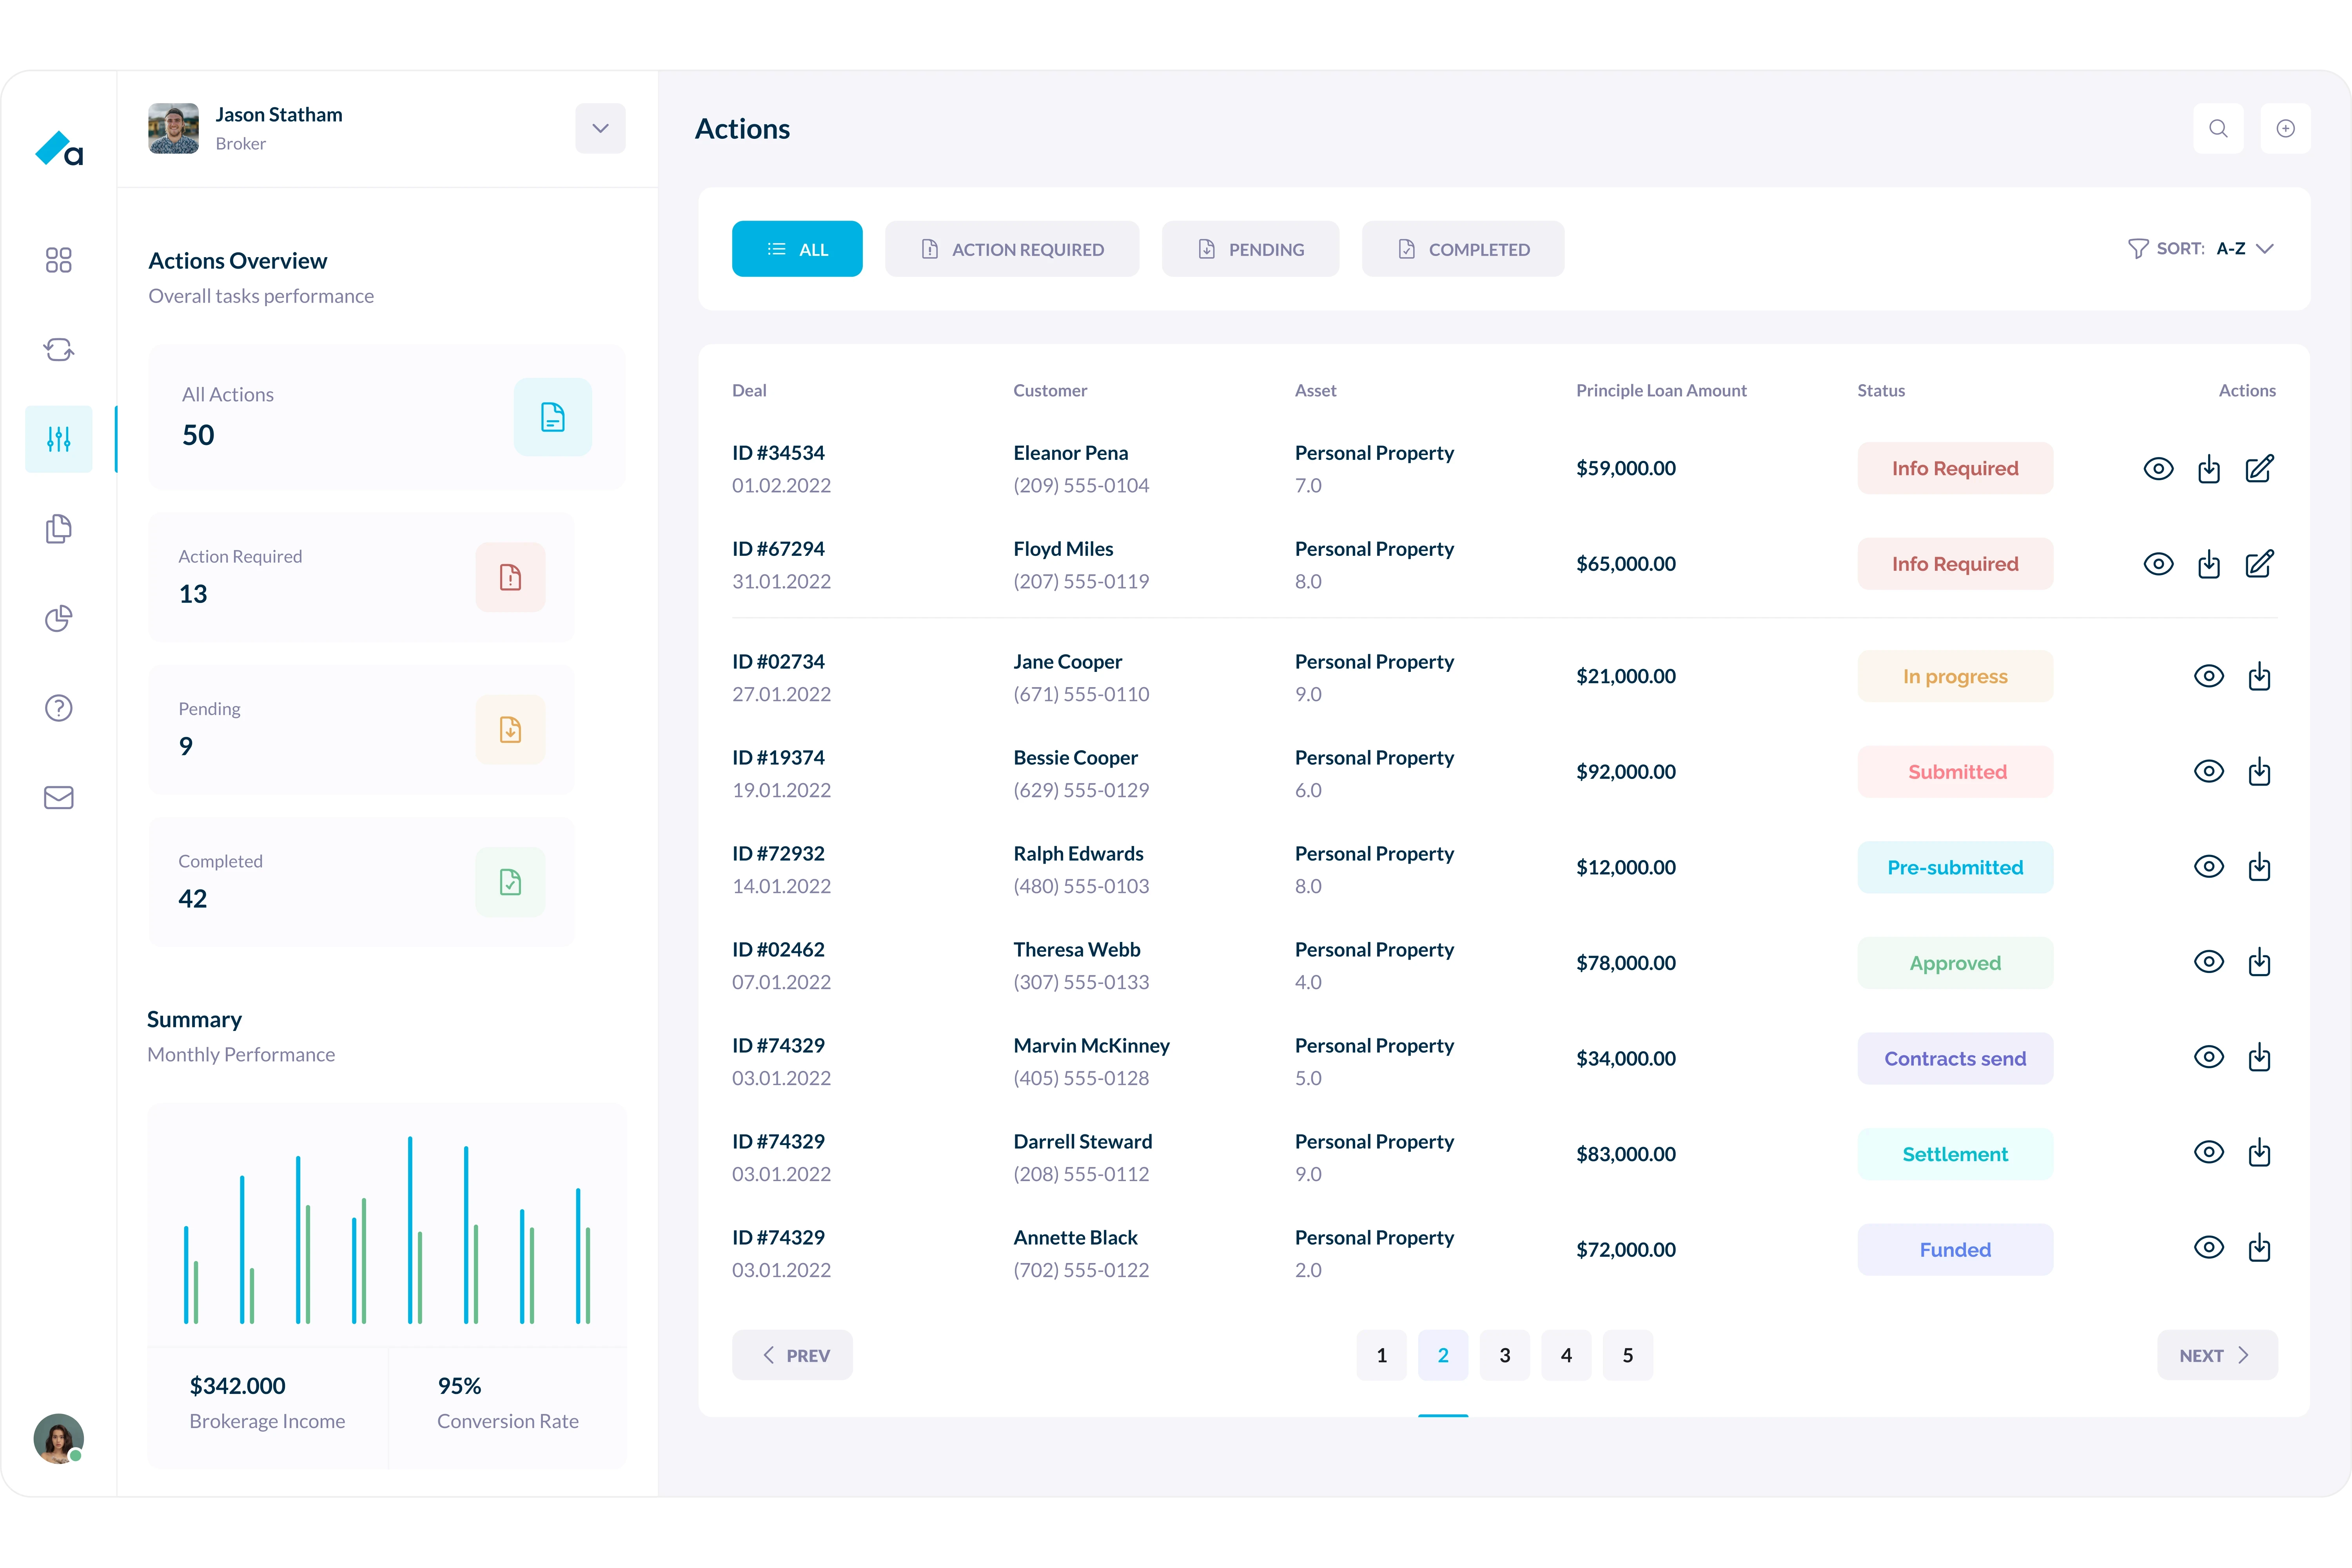Click the search icon in top bar

click(x=2219, y=128)
